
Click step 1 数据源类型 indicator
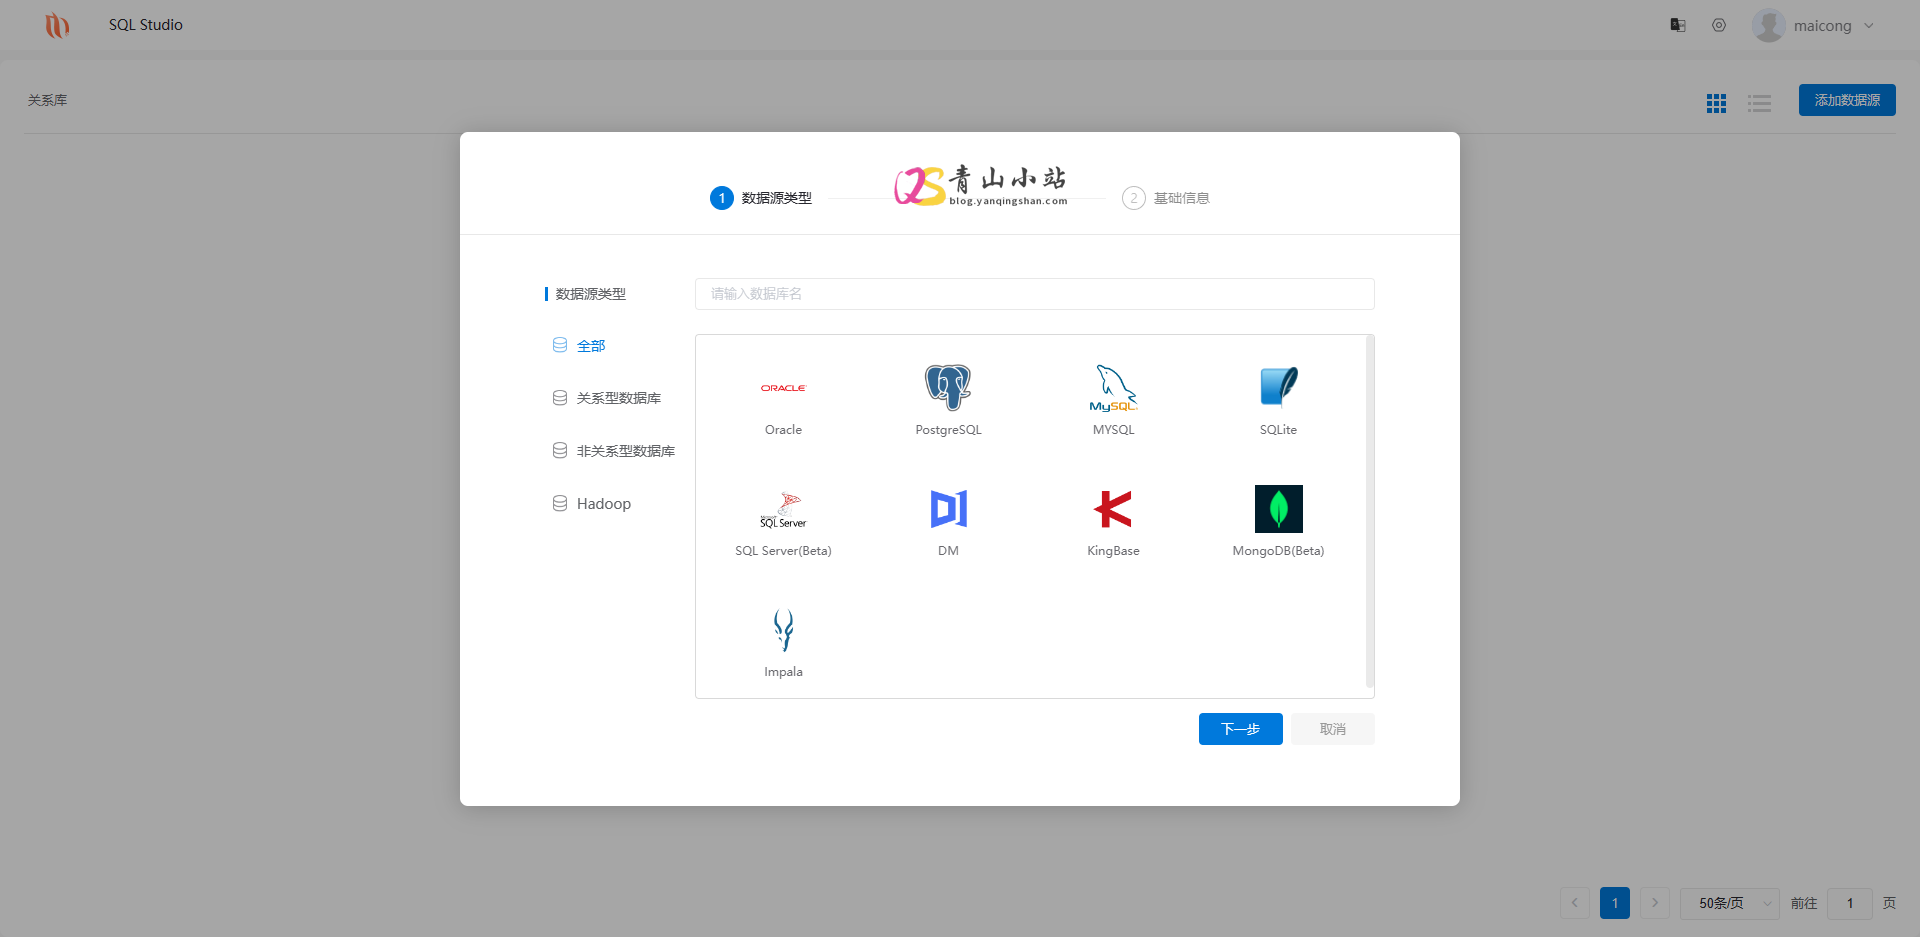click(761, 198)
